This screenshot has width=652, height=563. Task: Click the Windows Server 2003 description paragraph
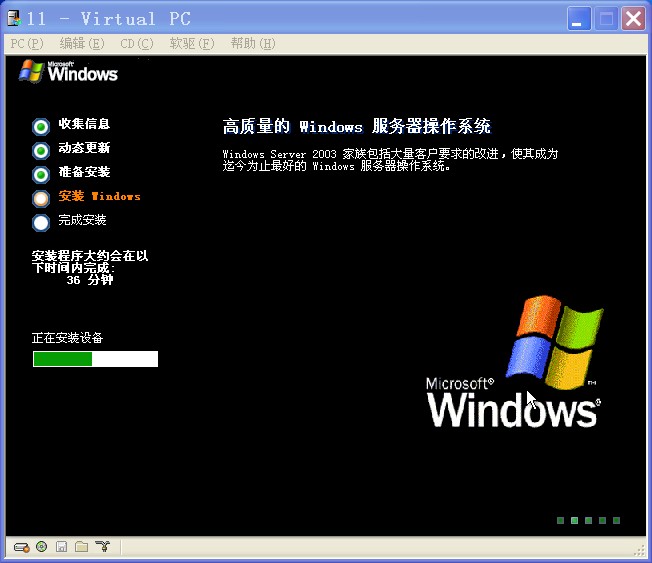click(390, 160)
